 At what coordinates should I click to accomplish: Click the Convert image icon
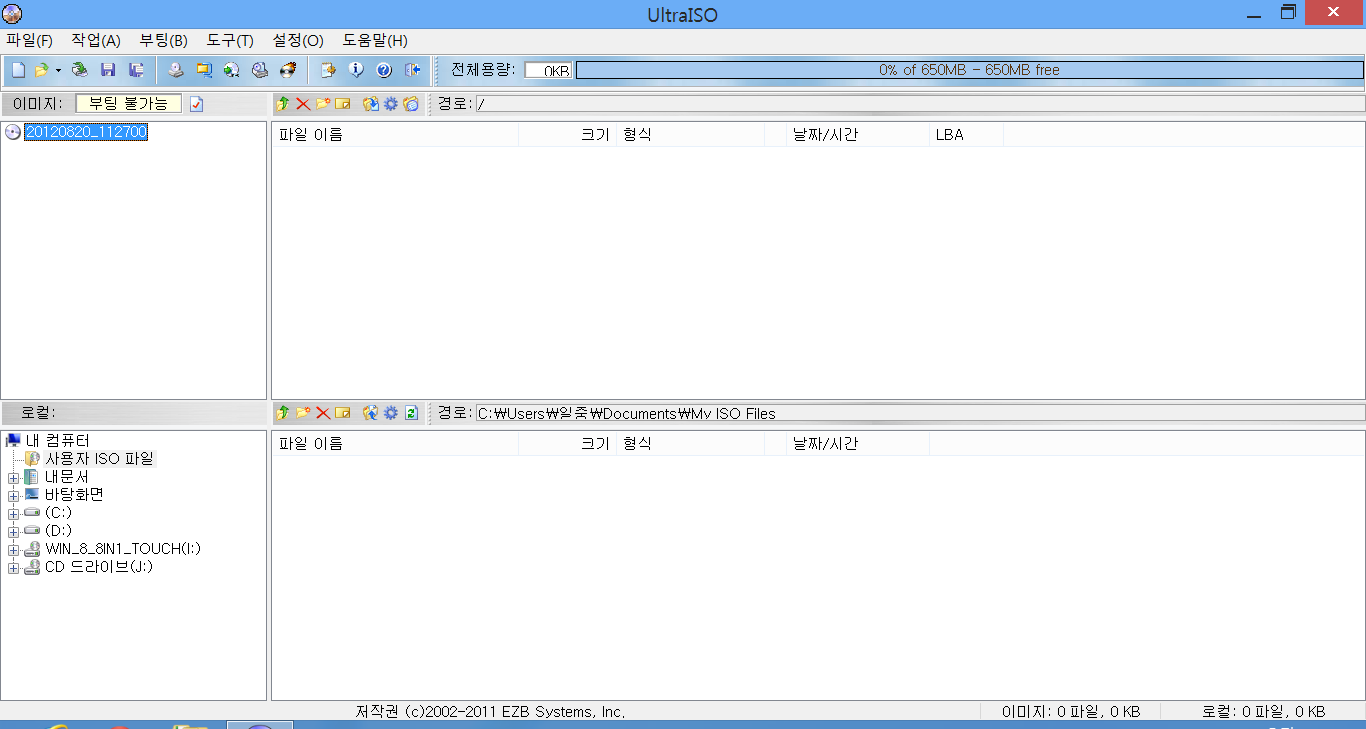pyautogui.click(x=232, y=70)
